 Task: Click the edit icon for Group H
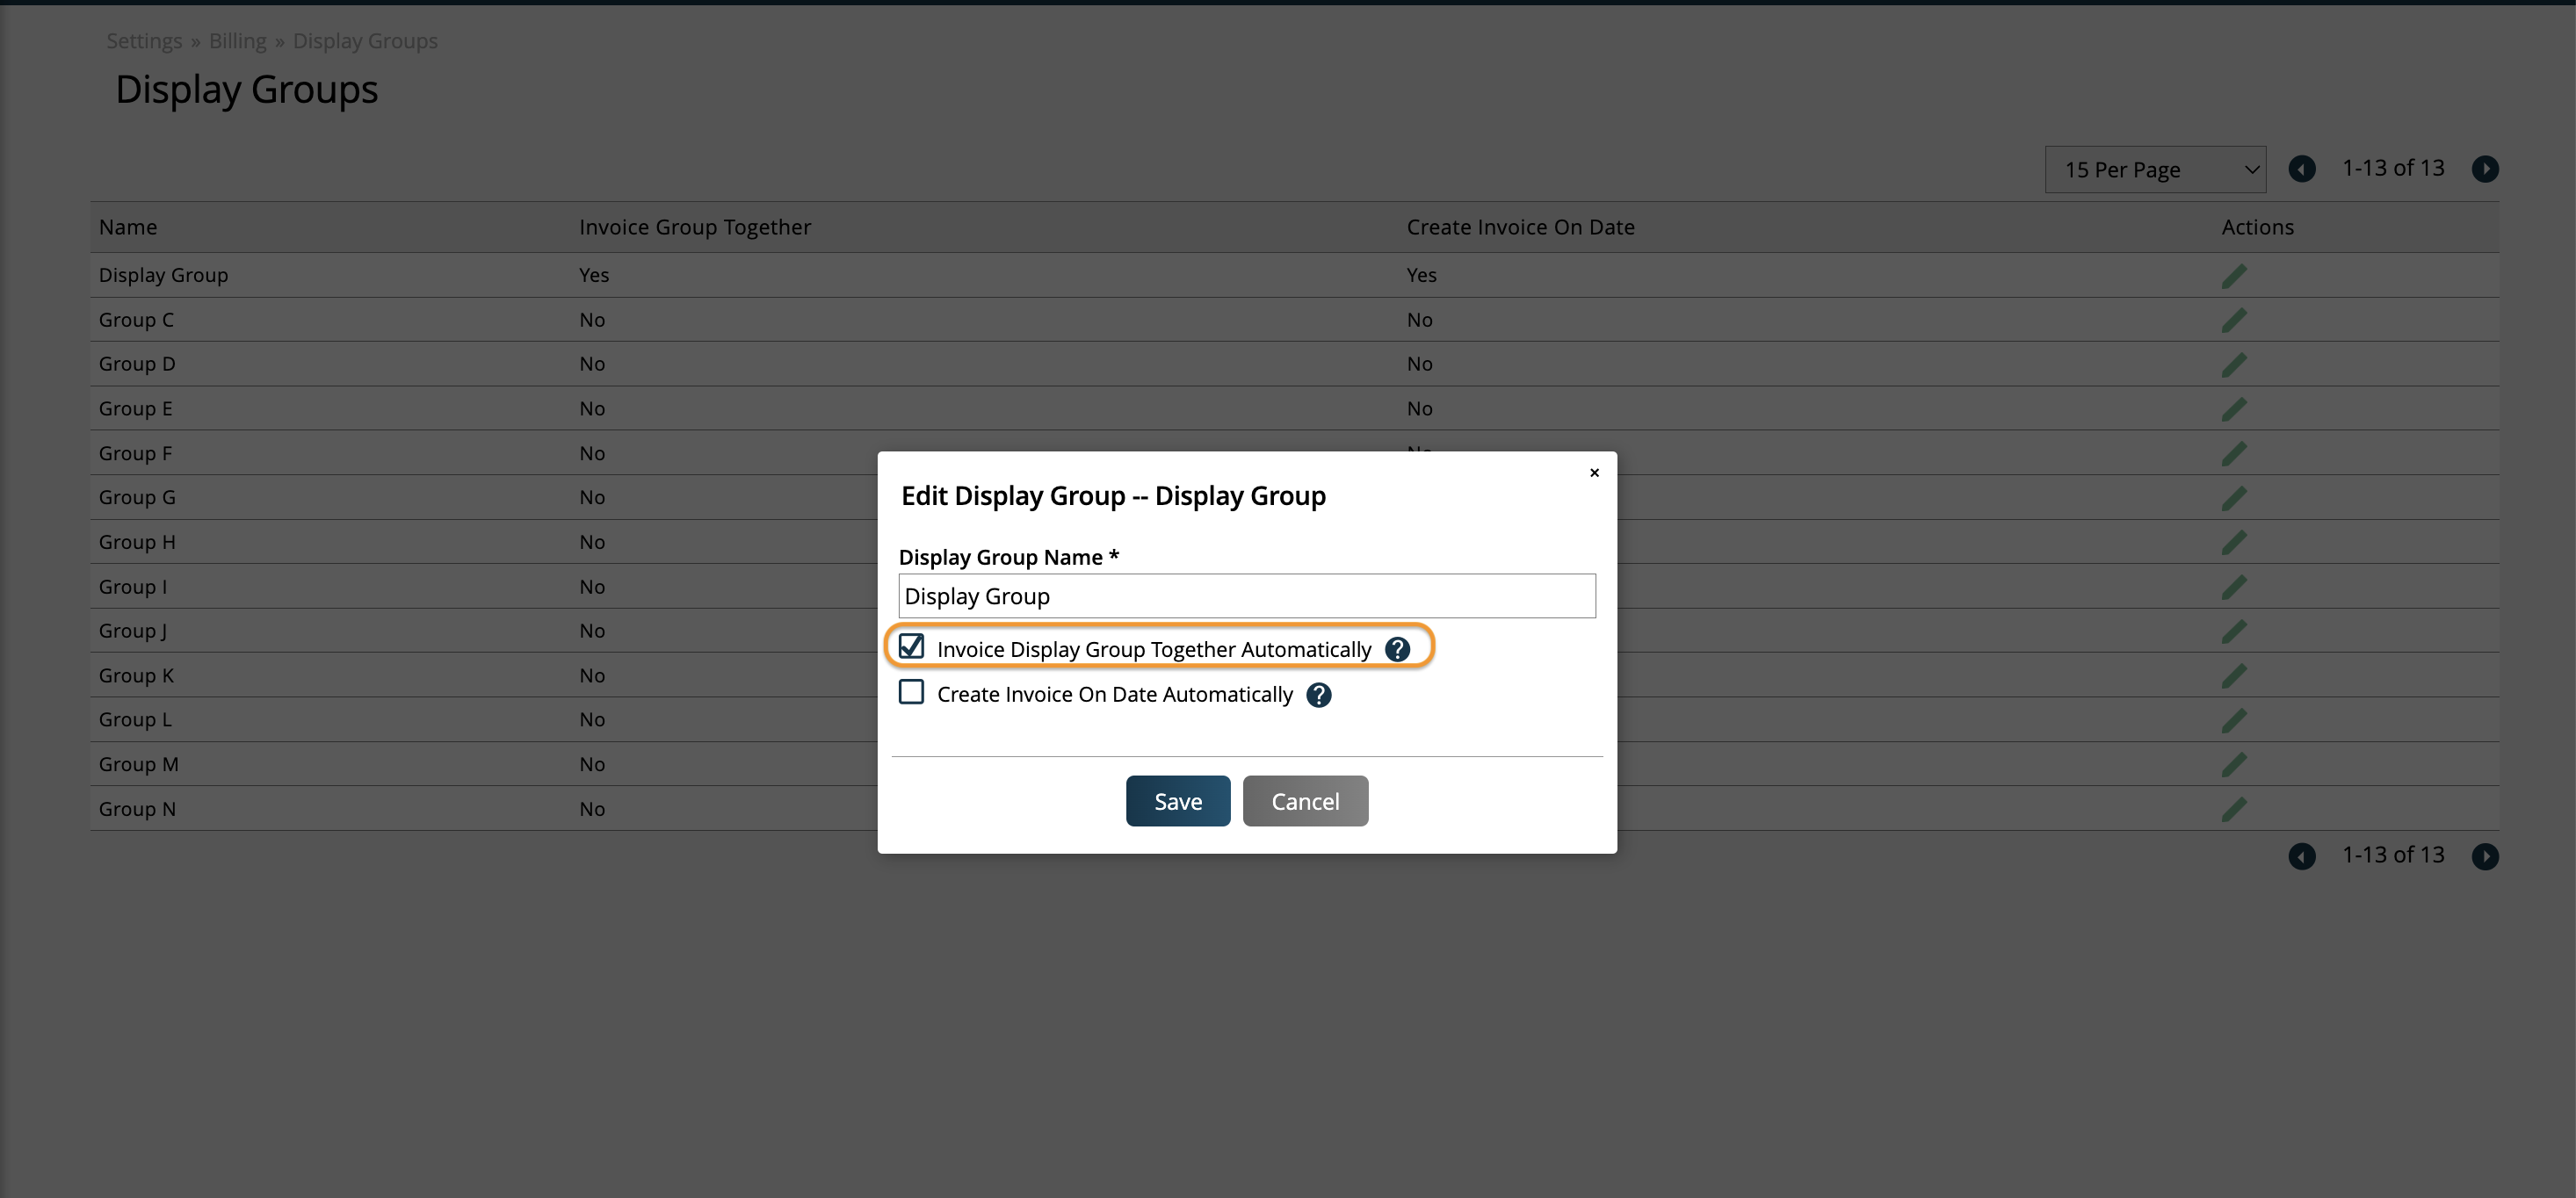point(2234,542)
